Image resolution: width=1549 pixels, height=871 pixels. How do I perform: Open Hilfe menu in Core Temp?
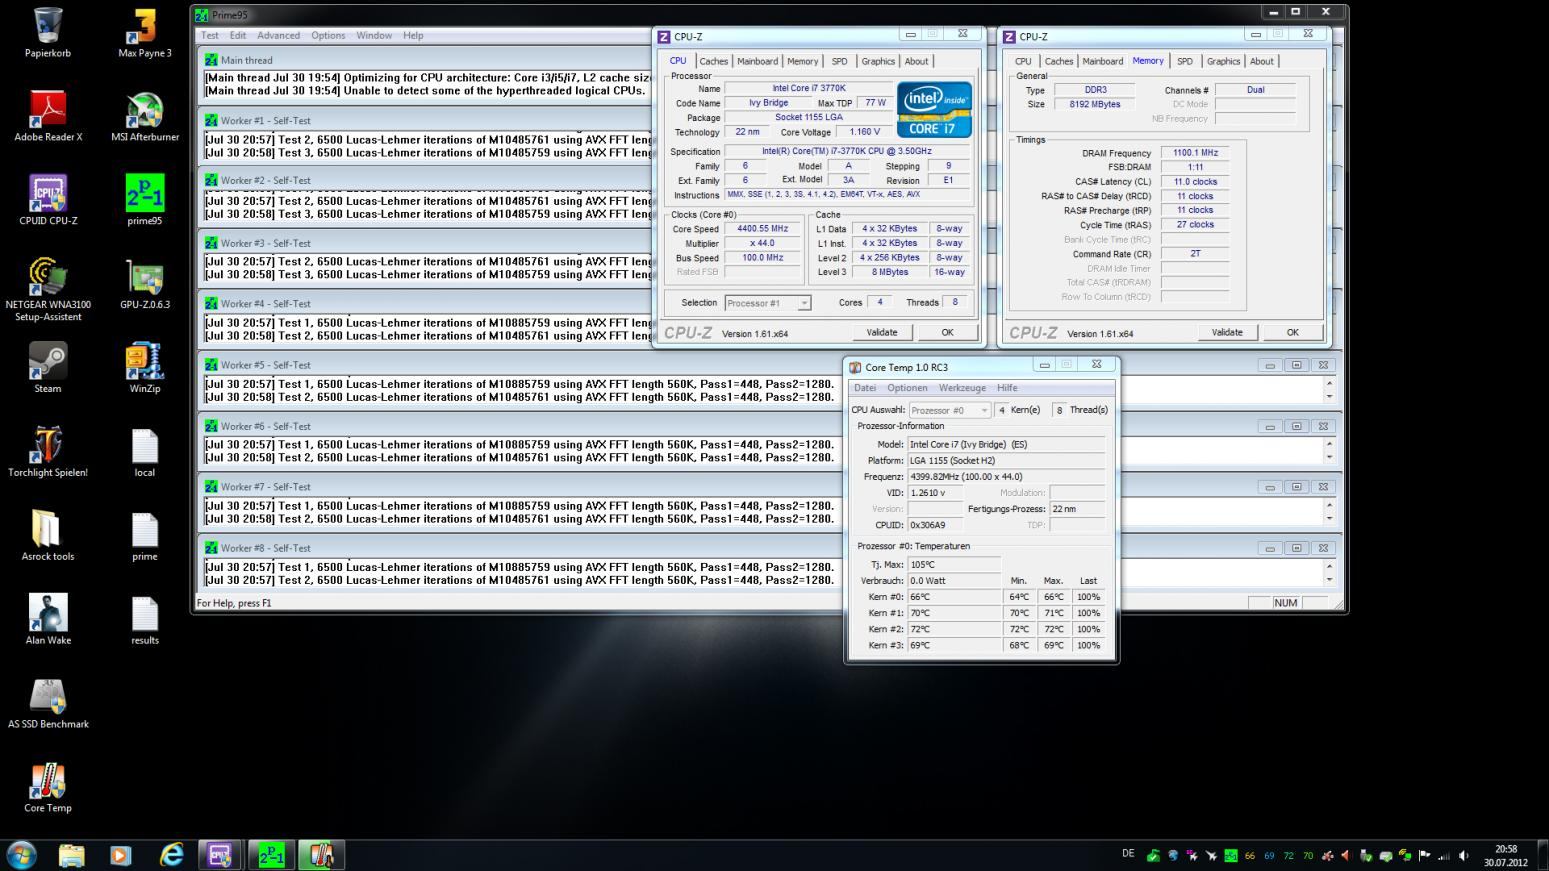(1007, 388)
